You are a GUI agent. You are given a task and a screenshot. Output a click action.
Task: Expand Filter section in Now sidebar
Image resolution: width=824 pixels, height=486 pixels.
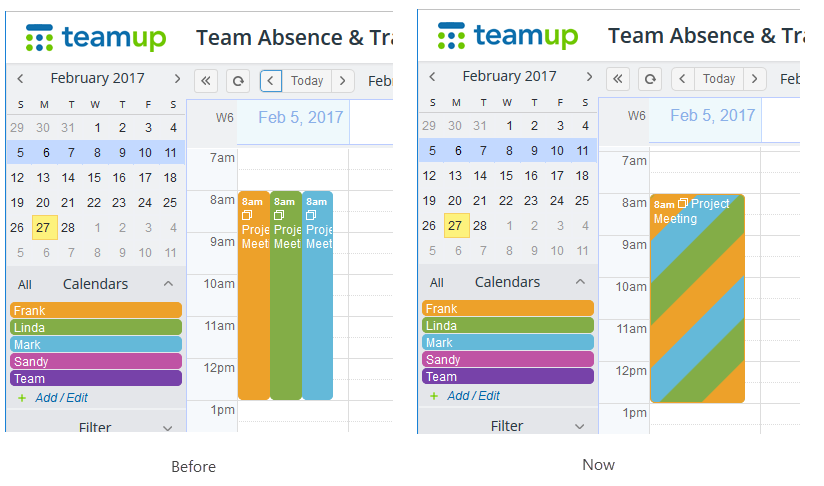pos(580,426)
